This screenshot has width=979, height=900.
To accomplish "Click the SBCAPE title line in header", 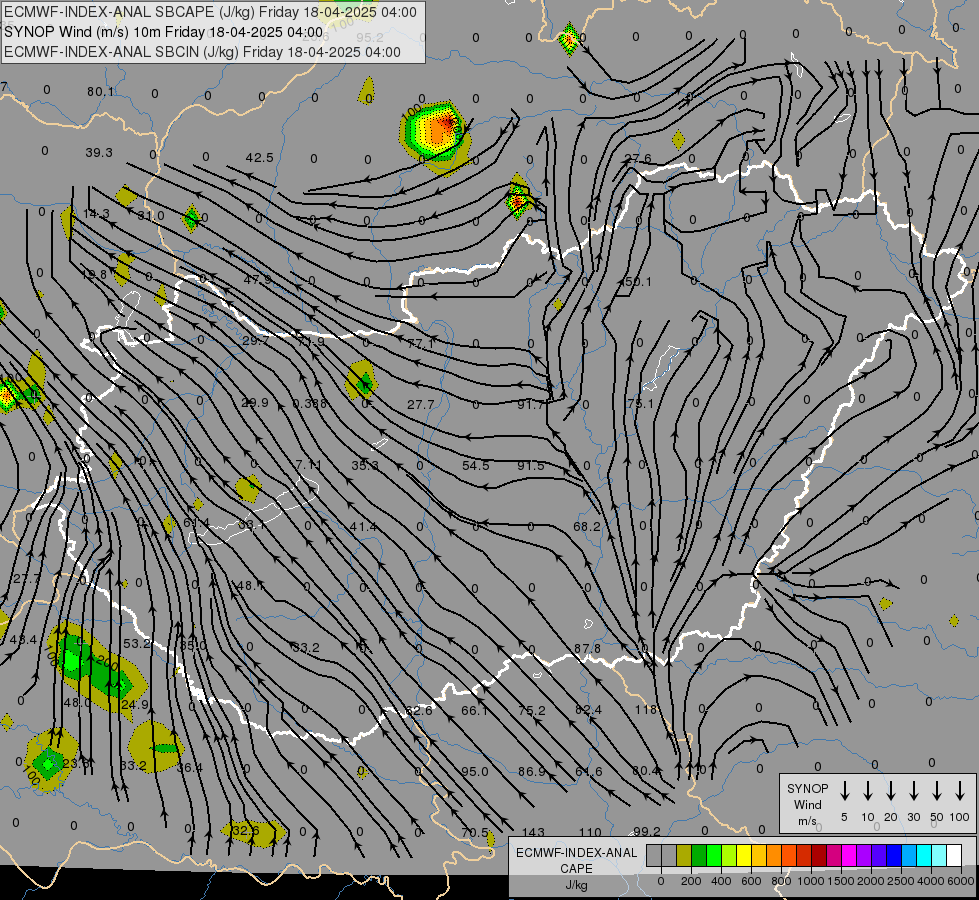I will (210, 12).
